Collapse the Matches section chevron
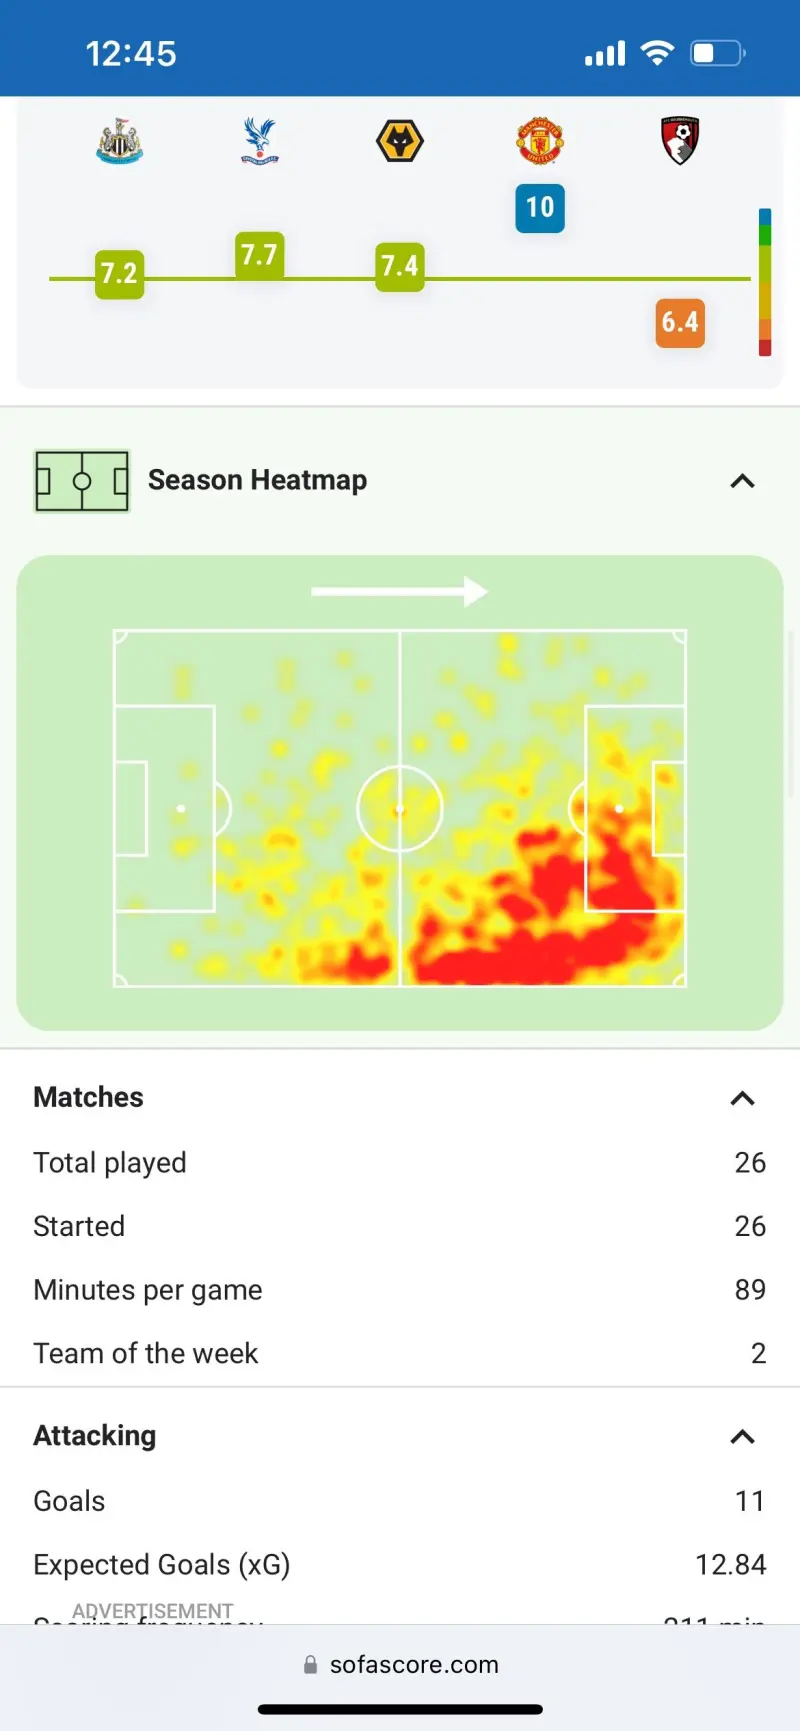This screenshot has width=800, height=1731. point(742,1098)
